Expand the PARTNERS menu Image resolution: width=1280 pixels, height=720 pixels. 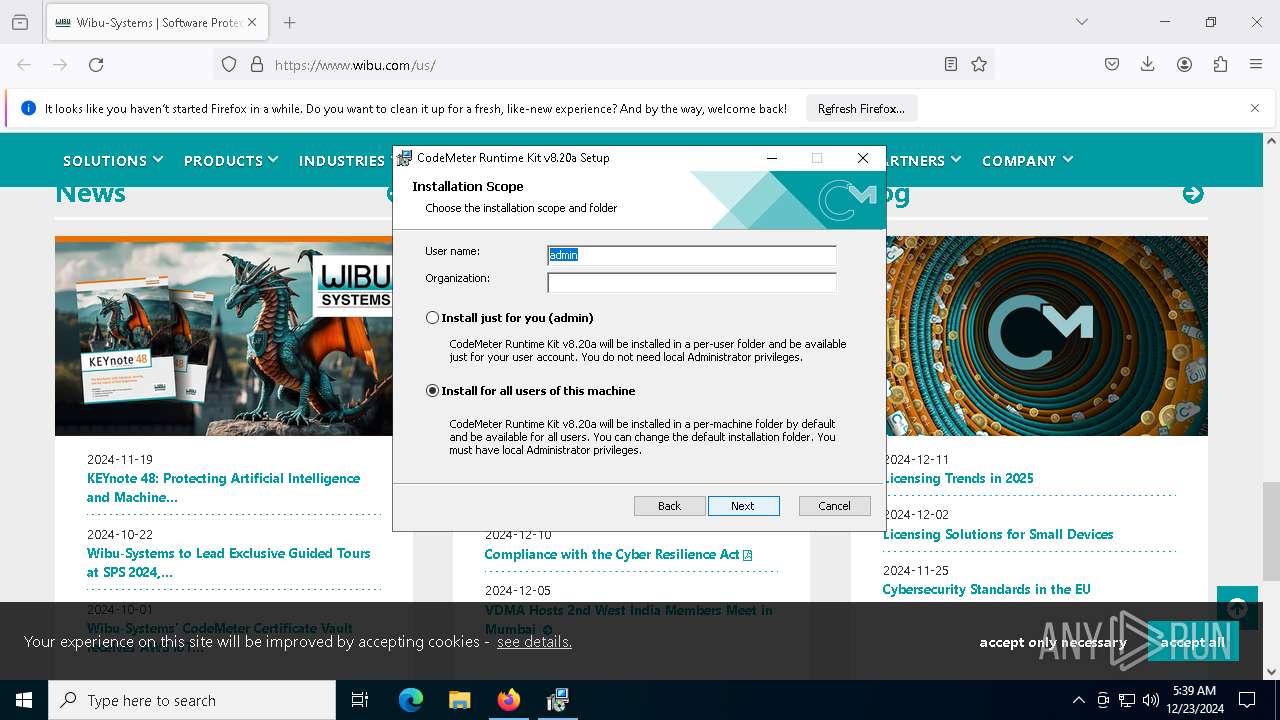point(924,160)
